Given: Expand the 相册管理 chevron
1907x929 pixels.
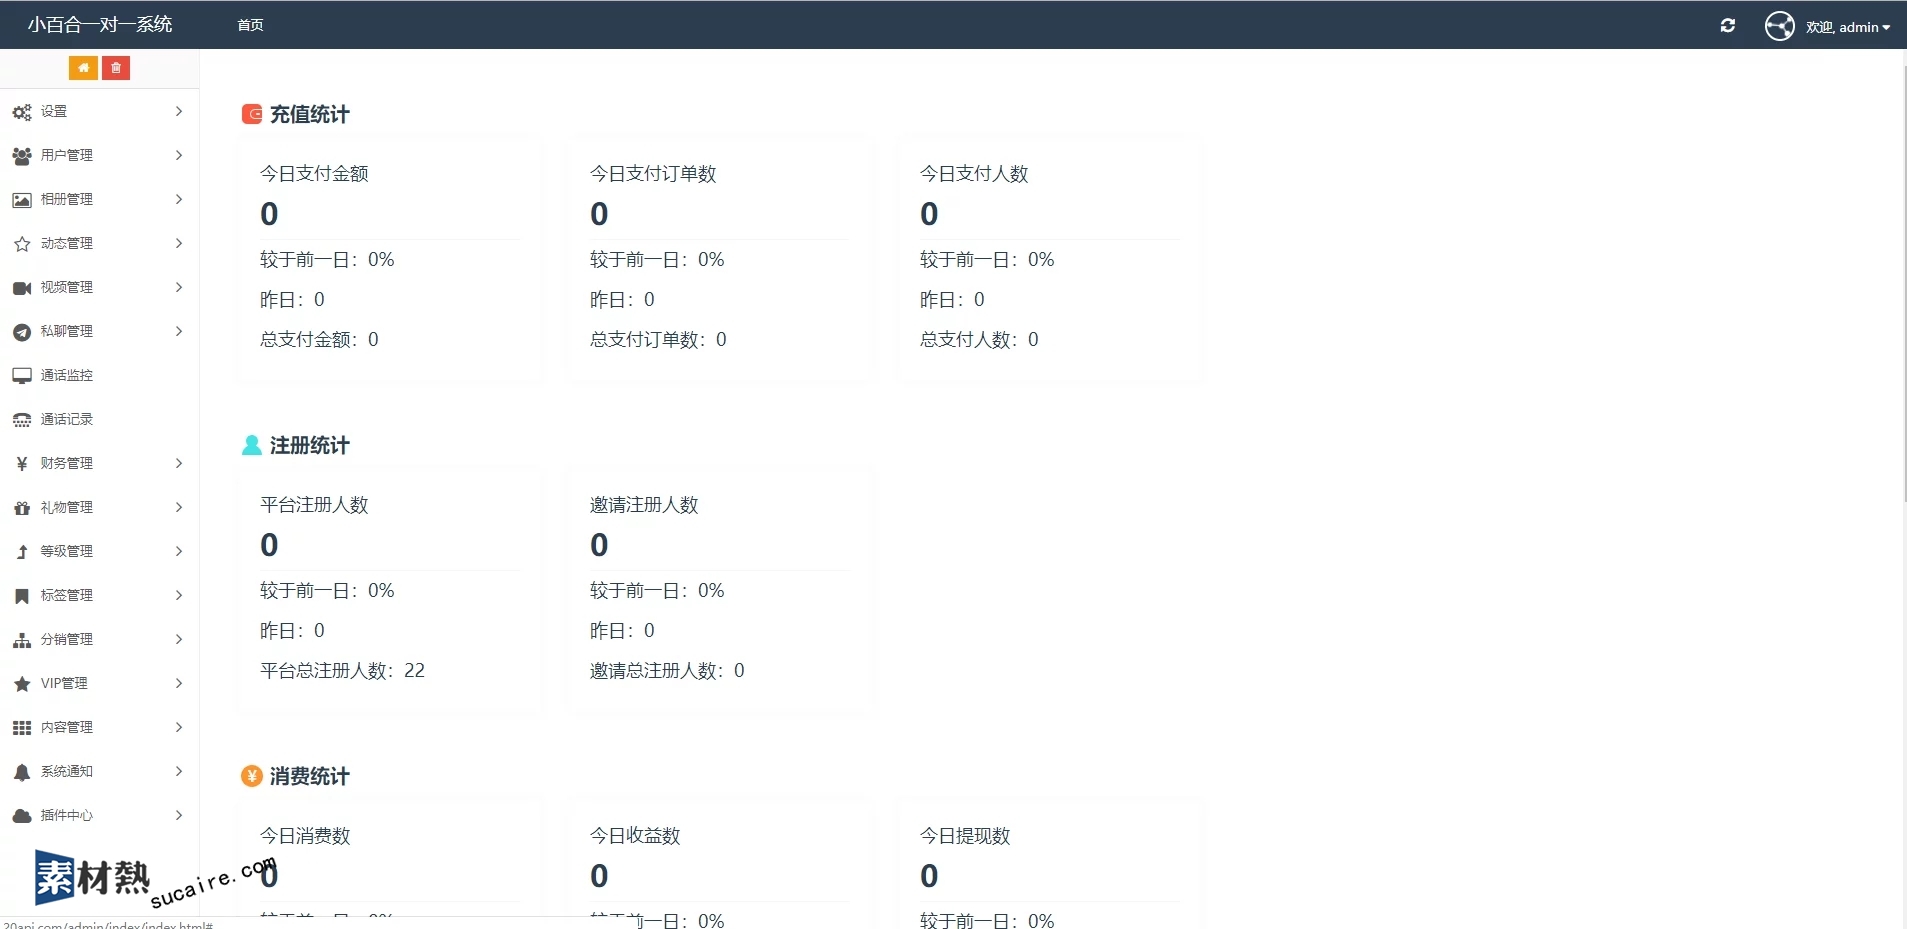Looking at the screenshot, I should [x=179, y=199].
